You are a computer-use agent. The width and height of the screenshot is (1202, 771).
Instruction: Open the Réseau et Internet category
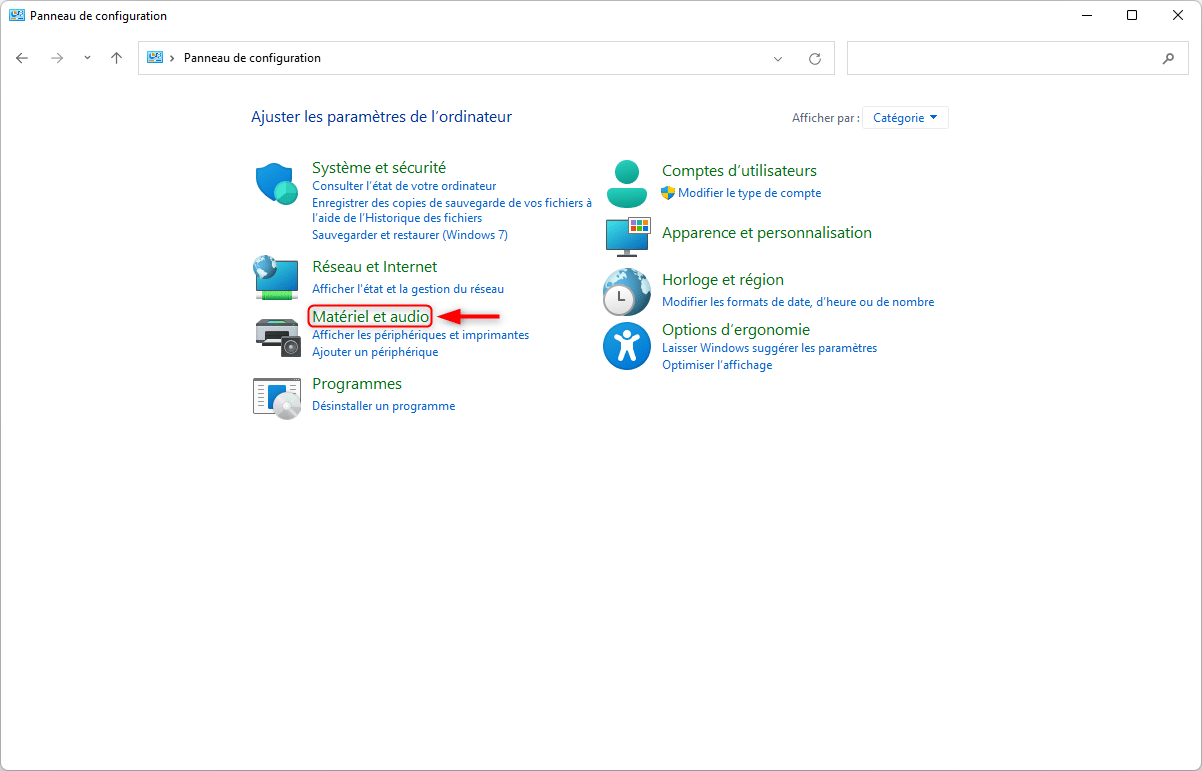375,267
